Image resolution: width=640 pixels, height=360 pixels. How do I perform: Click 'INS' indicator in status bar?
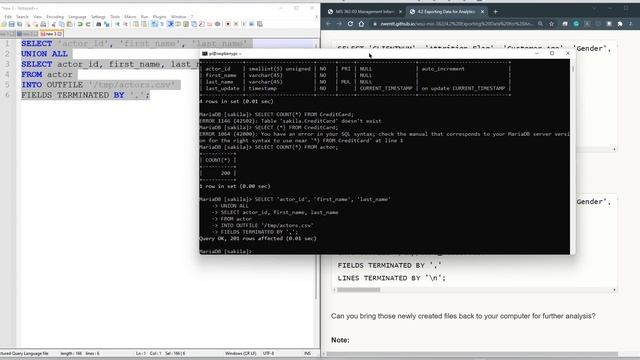point(307,353)
